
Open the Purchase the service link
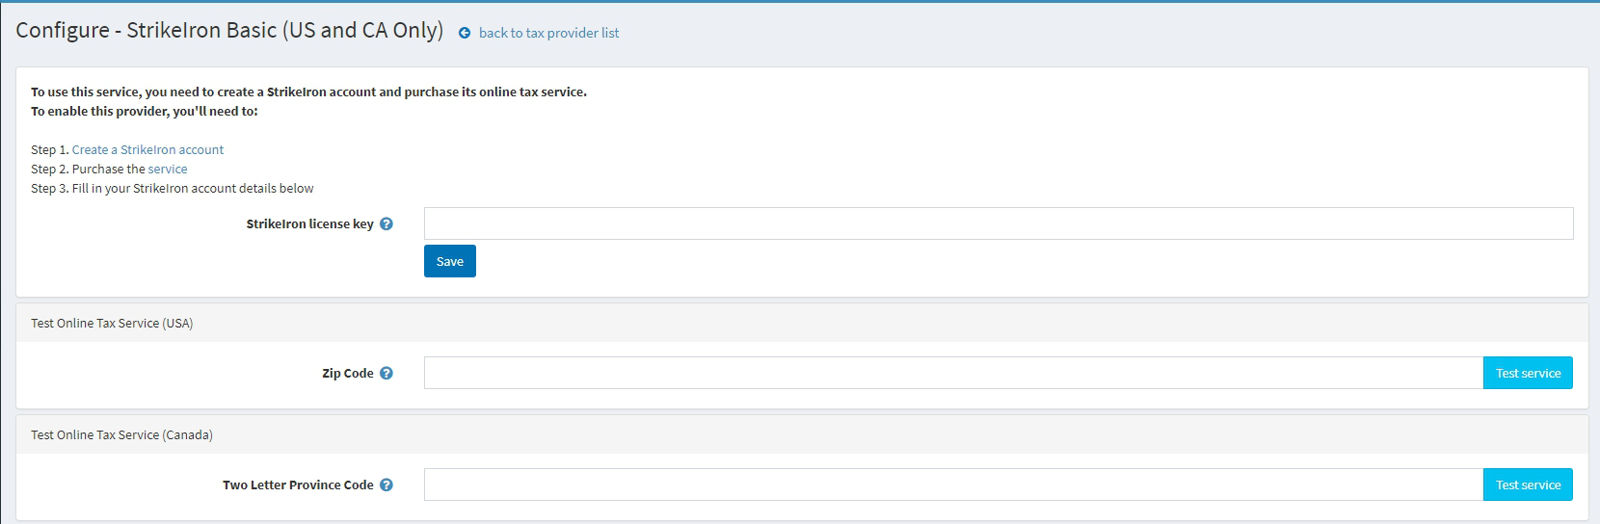[x=168, y=169]
